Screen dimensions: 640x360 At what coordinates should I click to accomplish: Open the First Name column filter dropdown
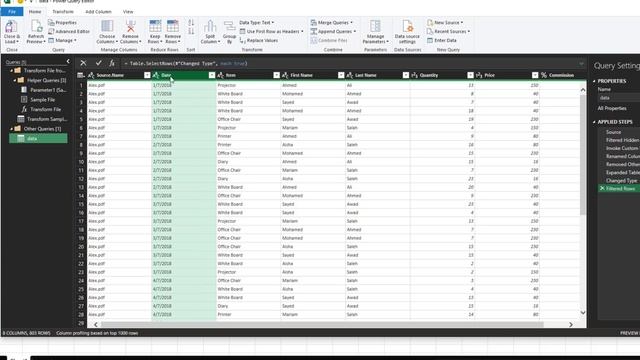[x=341, y=75]
